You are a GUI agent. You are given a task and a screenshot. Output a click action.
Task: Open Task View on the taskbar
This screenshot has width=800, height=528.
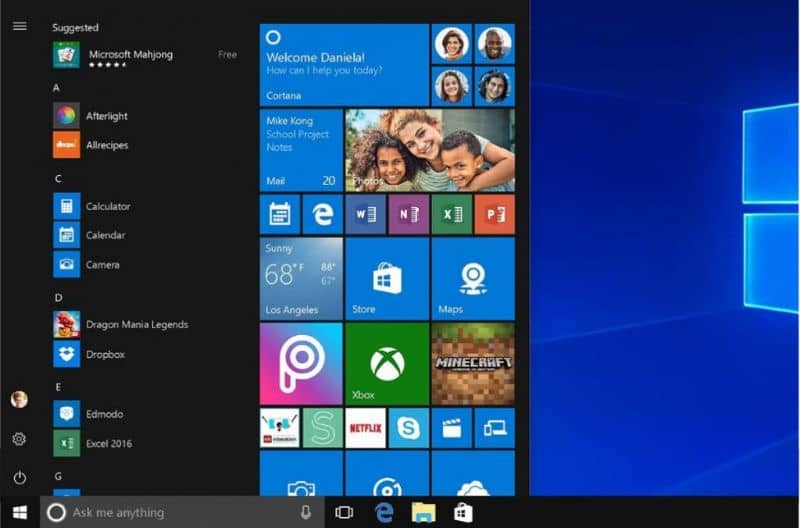coord(344,512)
